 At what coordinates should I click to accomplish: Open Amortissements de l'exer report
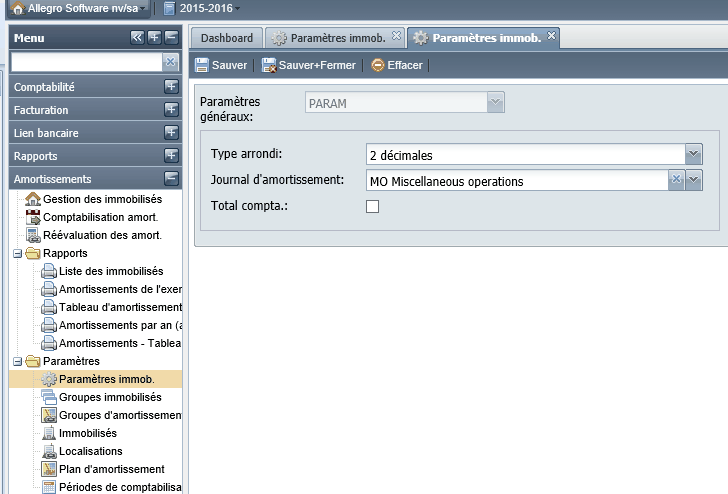click(120, 289)
